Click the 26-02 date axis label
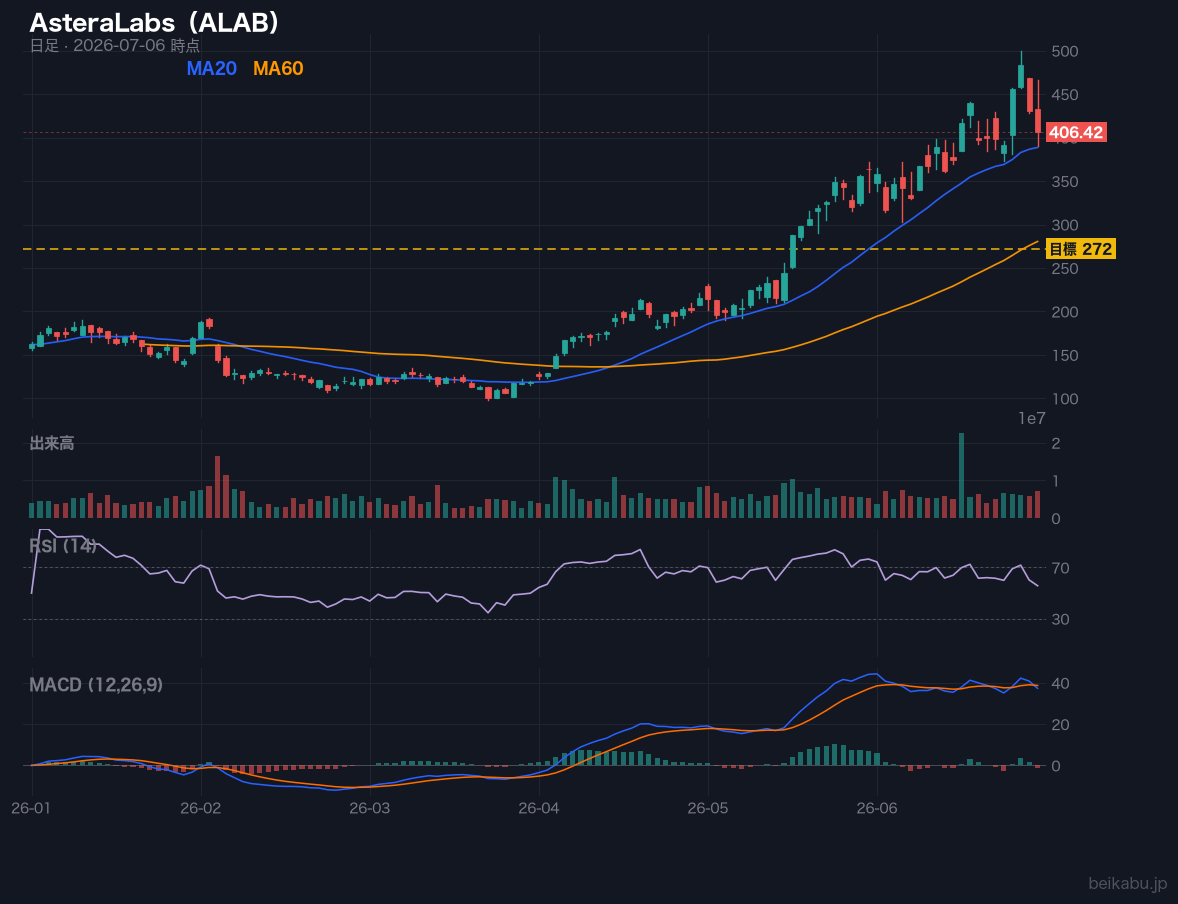This screenshot has width=1178, height=904. pos(201,809)
